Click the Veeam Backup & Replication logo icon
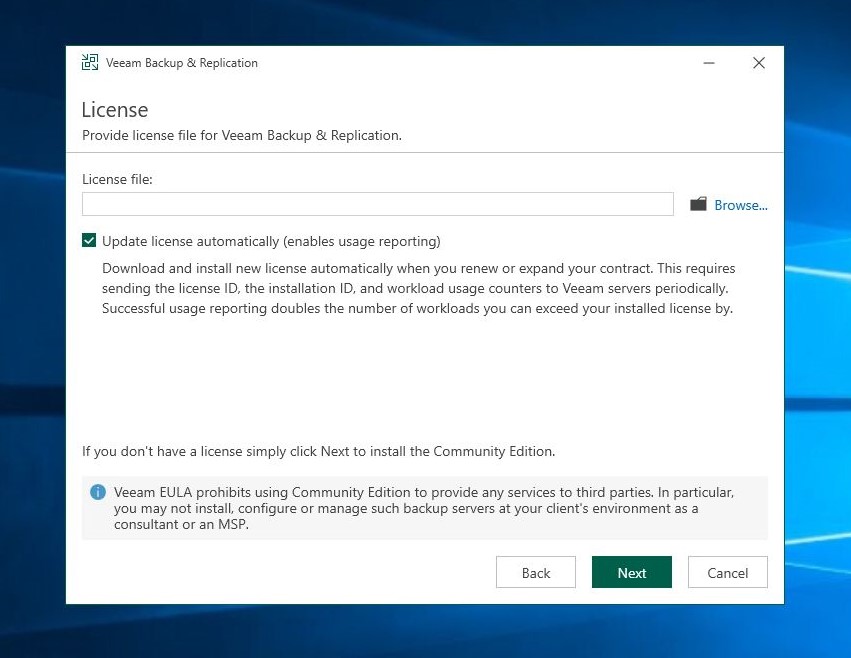The height and width of the screenshot is (658, 851). click(x=90, y=62)
